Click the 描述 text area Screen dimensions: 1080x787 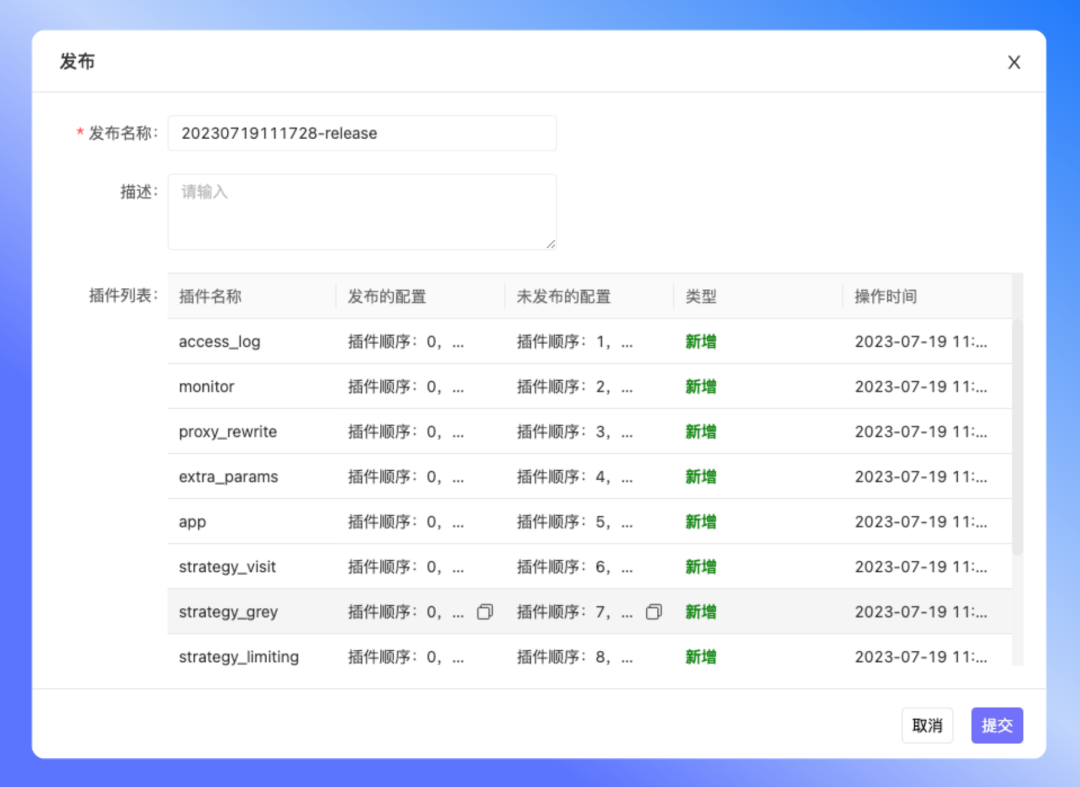pos(362,211)
